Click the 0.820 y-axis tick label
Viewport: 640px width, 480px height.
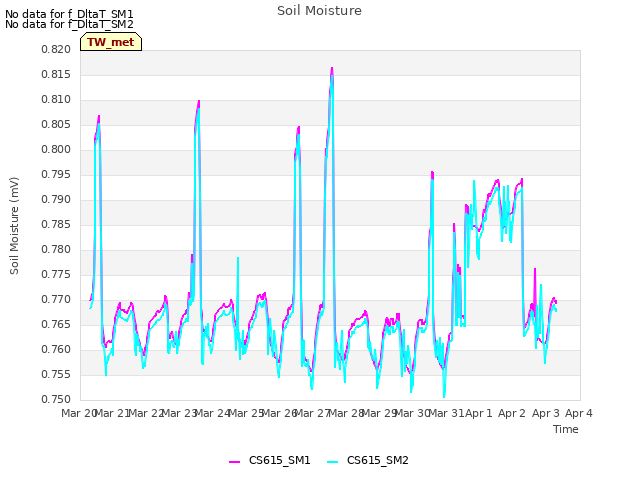[x=56, y=49]
